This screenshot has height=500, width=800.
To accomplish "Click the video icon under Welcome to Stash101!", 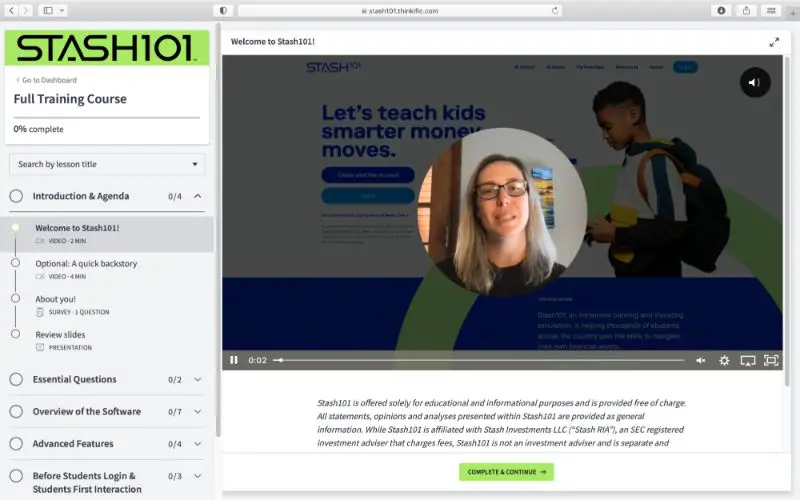I will point(40,241).
